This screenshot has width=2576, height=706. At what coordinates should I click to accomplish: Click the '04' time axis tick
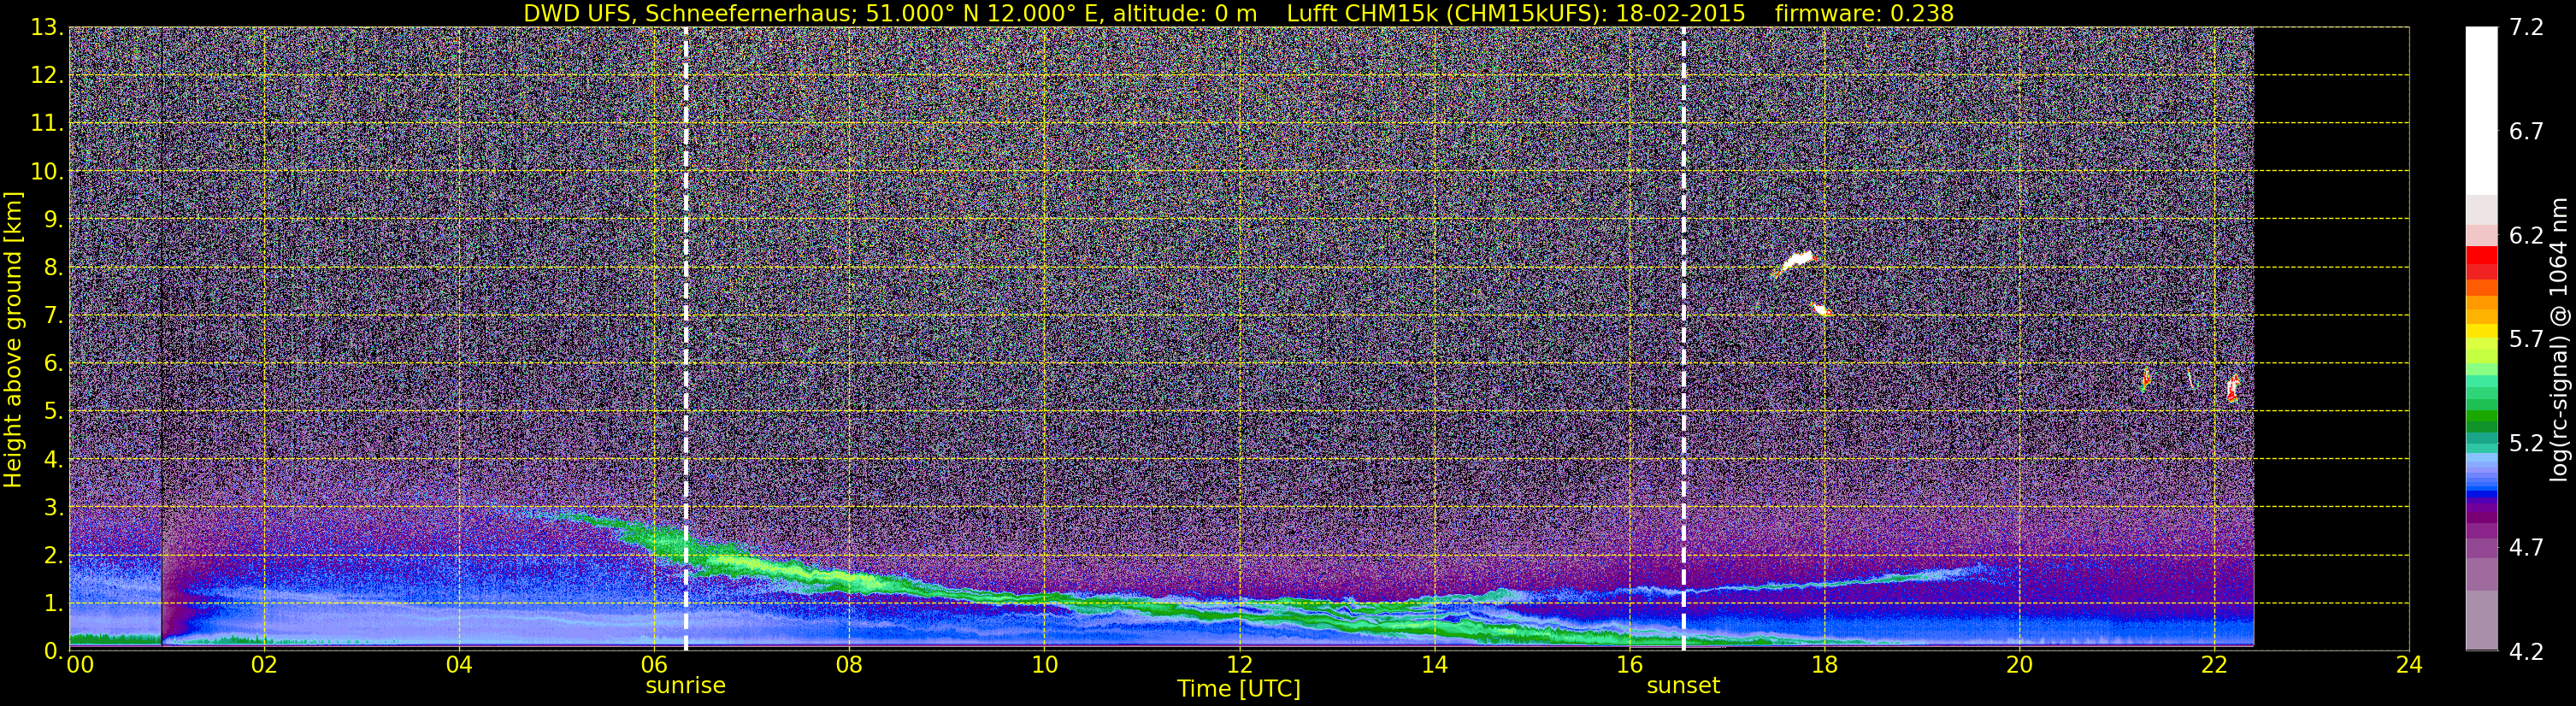(x=459, y=665)
